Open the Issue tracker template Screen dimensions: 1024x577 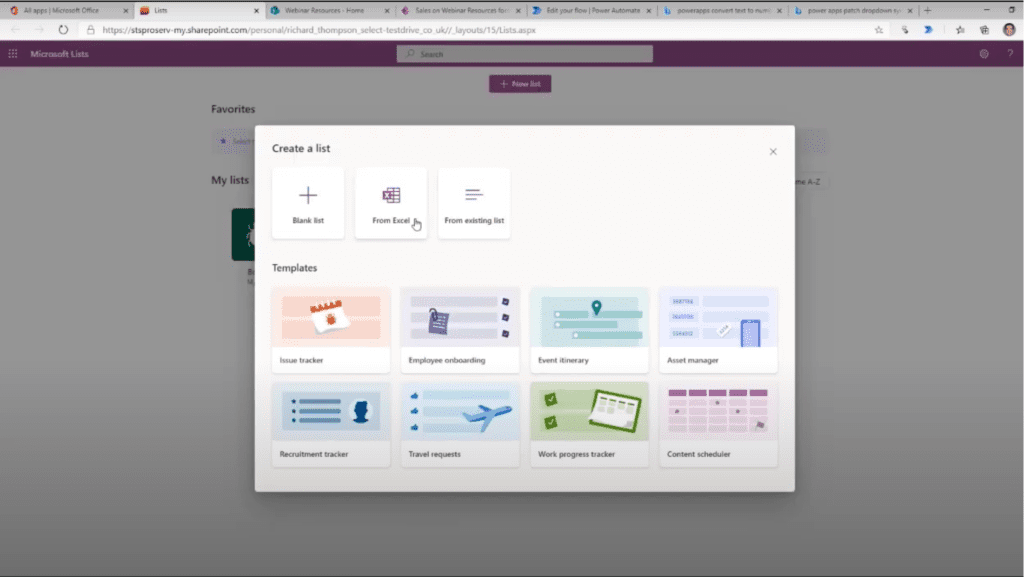coord(331,330)
